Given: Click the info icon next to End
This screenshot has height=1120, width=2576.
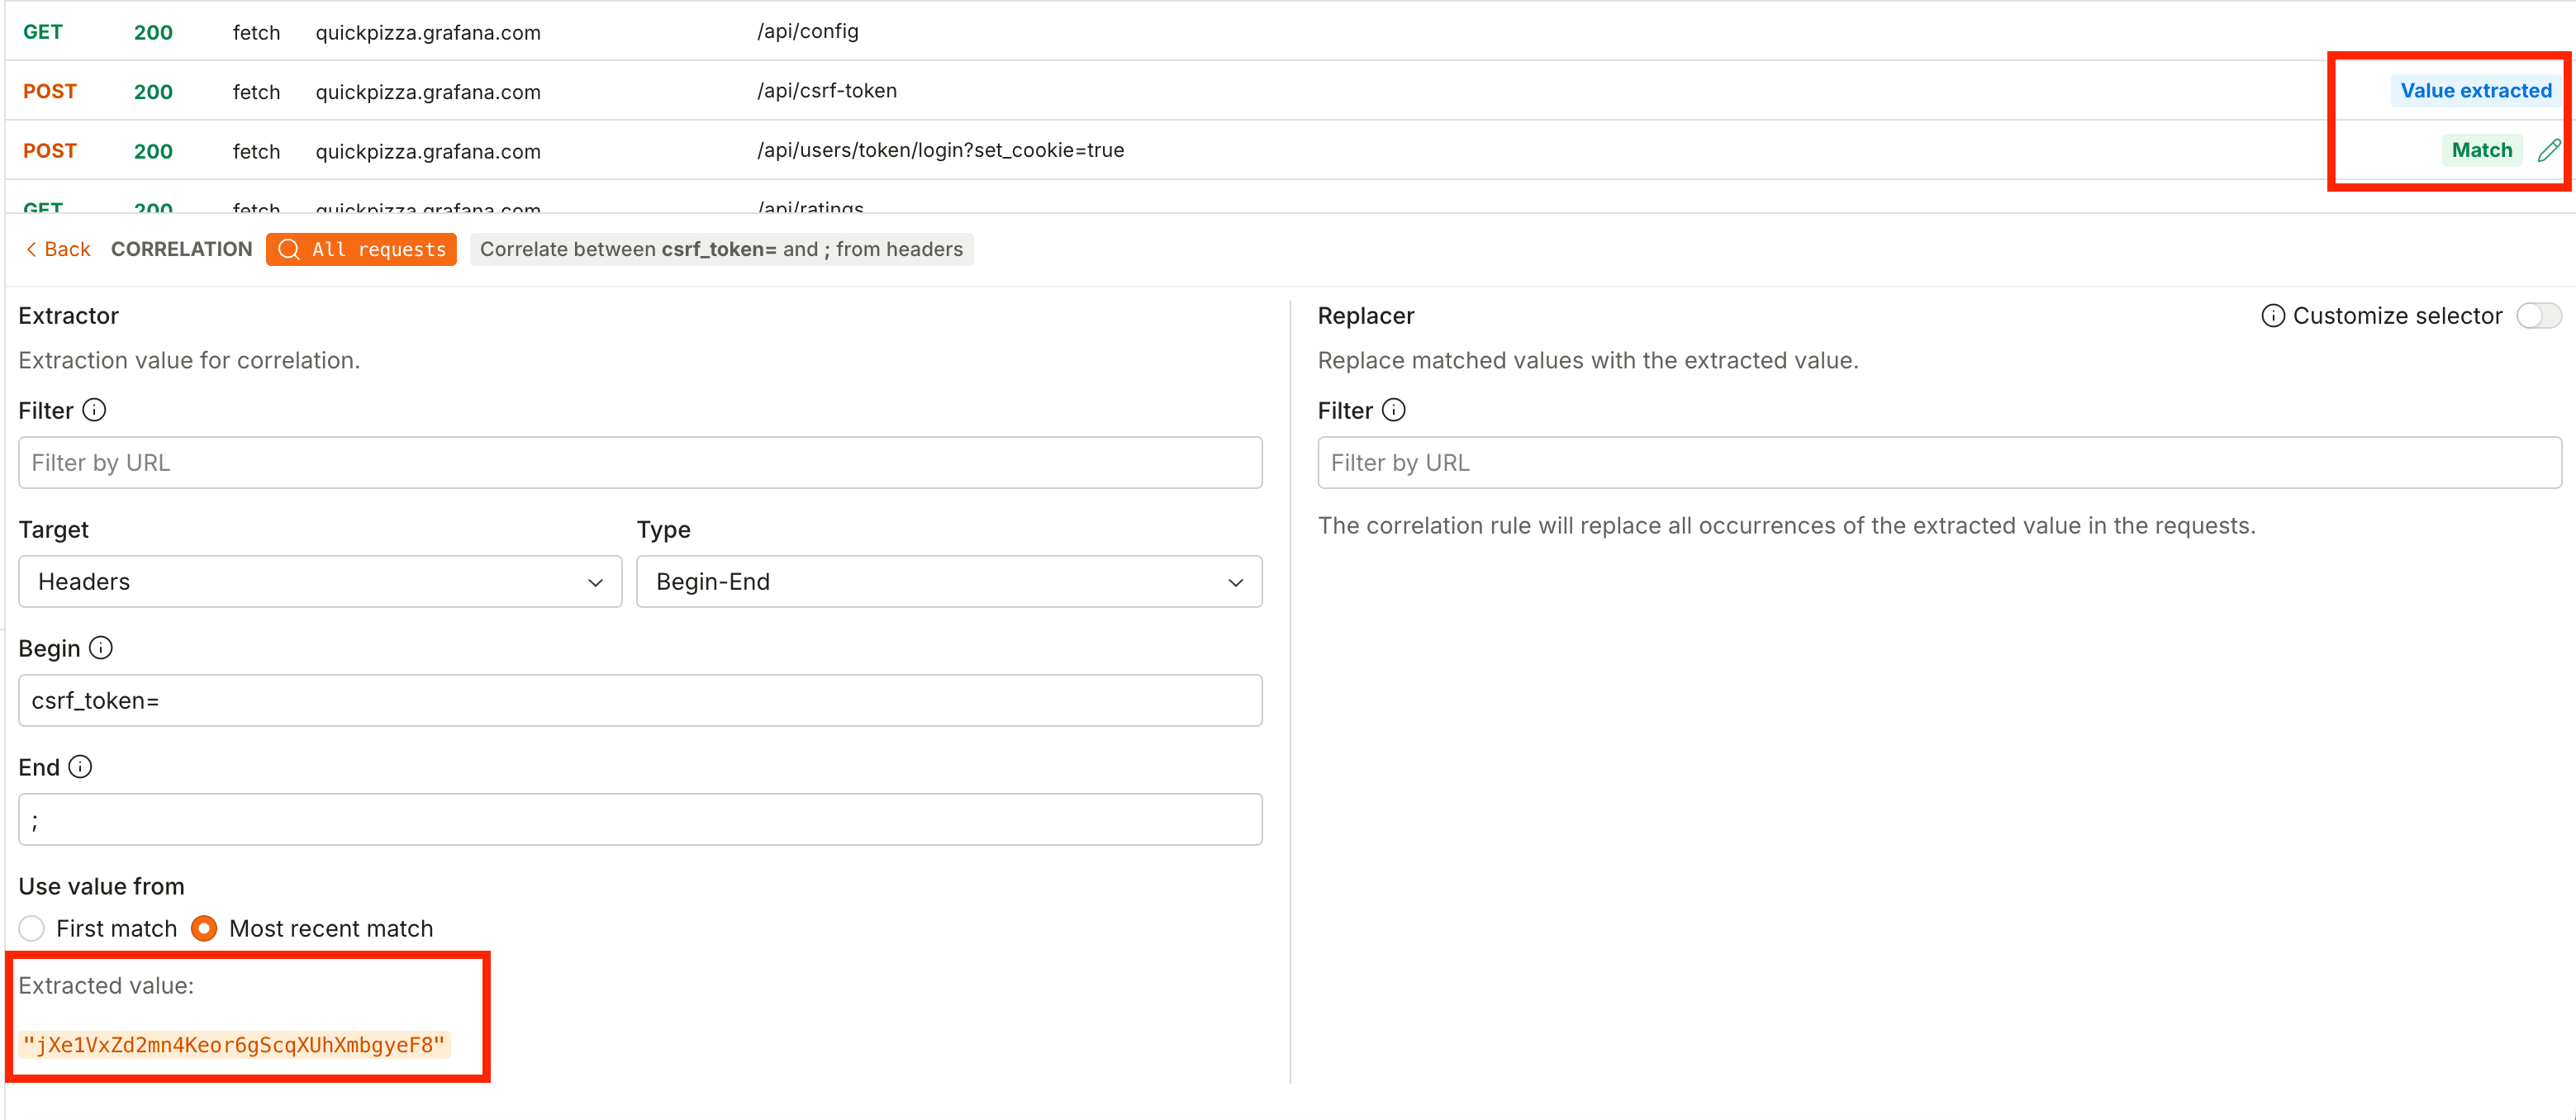Looking at the screenshot, I should [x=80, y=767].
